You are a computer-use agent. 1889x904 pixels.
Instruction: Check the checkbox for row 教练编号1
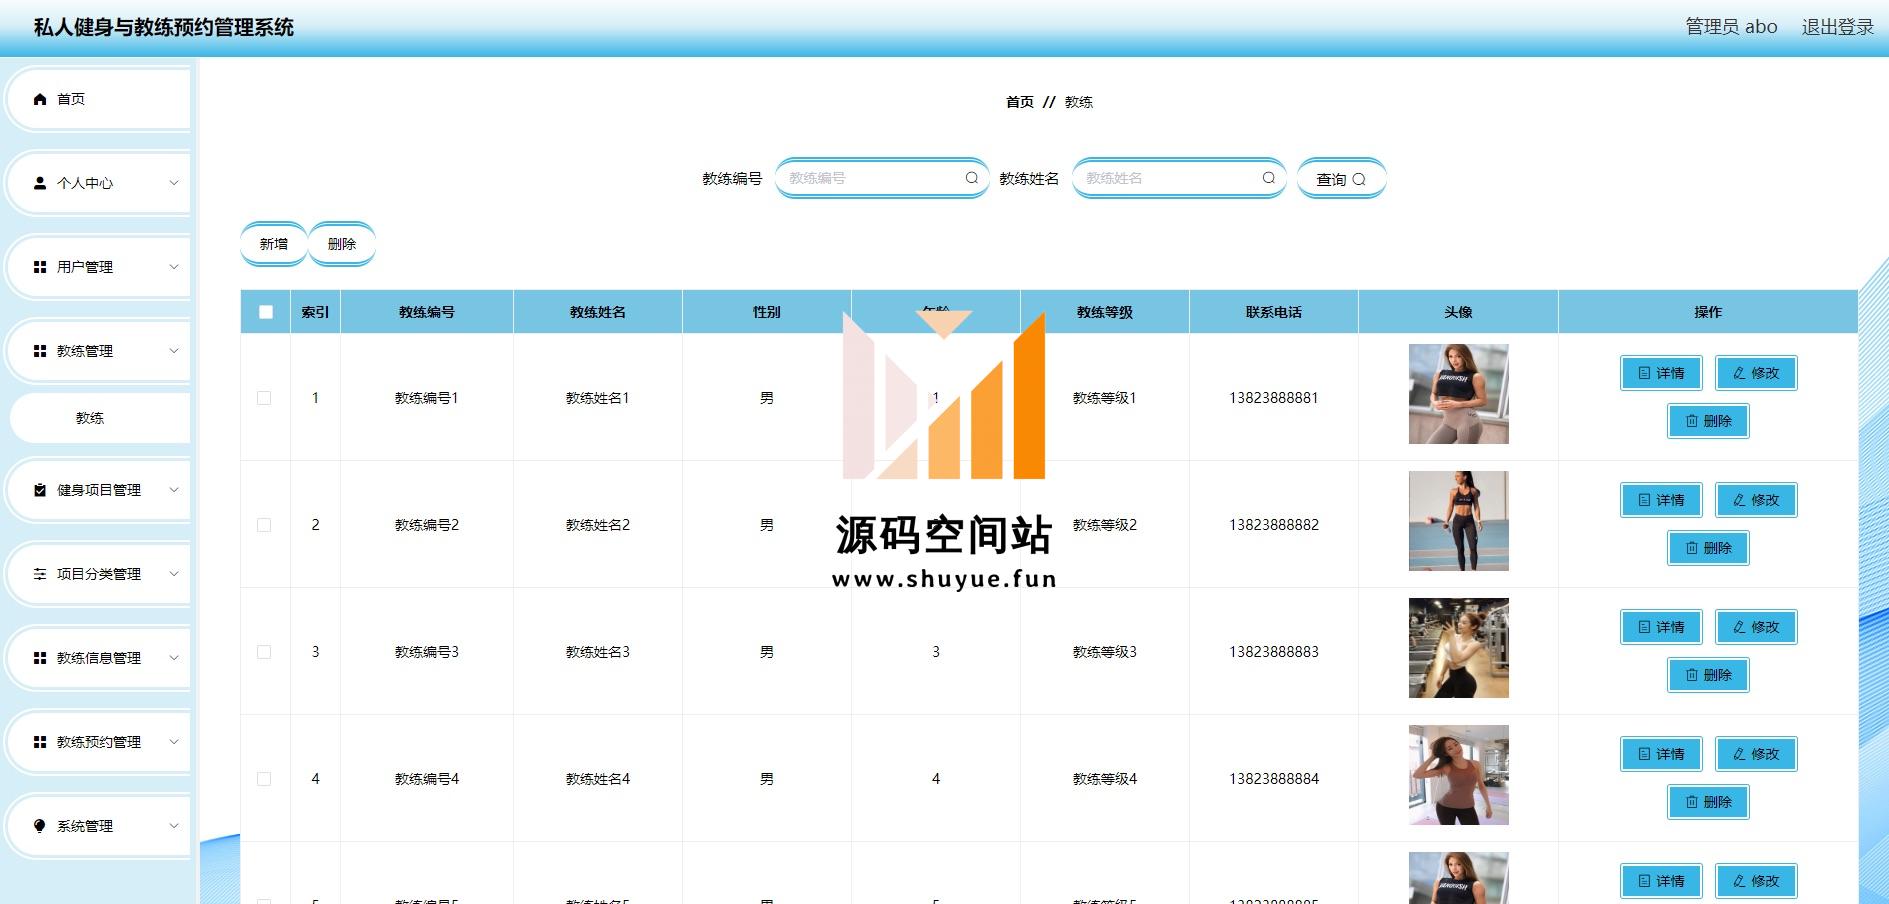[264, 398]
